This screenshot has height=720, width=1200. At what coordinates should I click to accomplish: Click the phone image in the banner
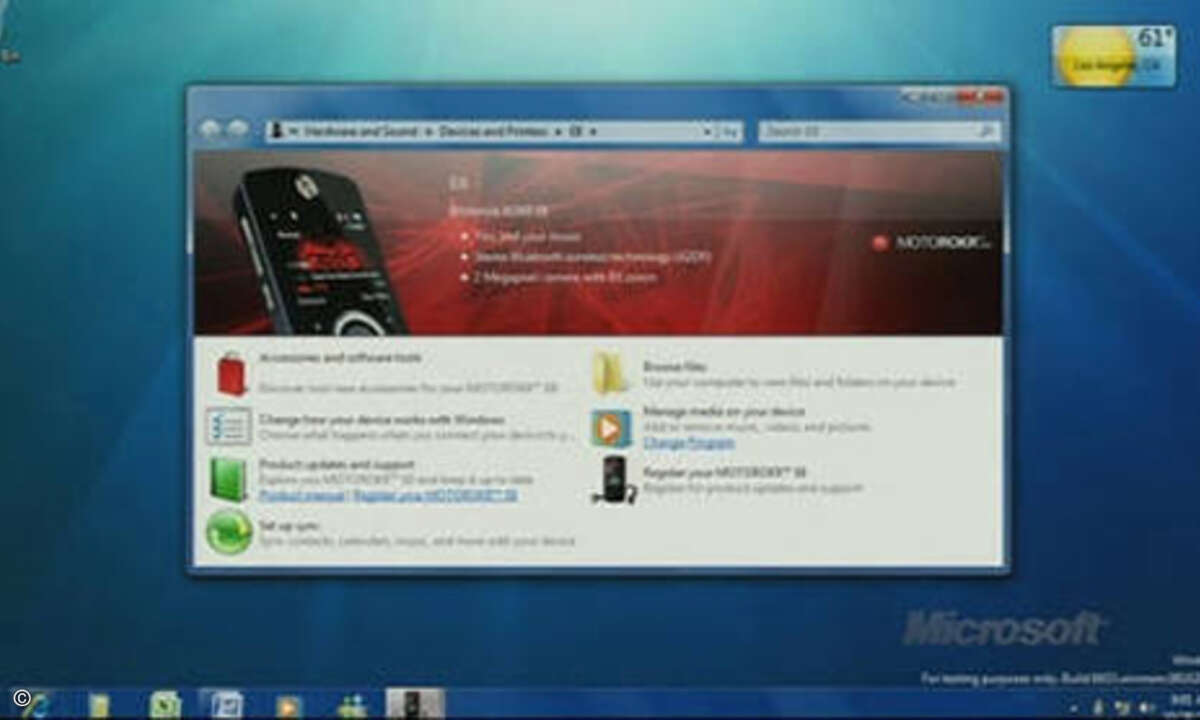coord(318,250)
